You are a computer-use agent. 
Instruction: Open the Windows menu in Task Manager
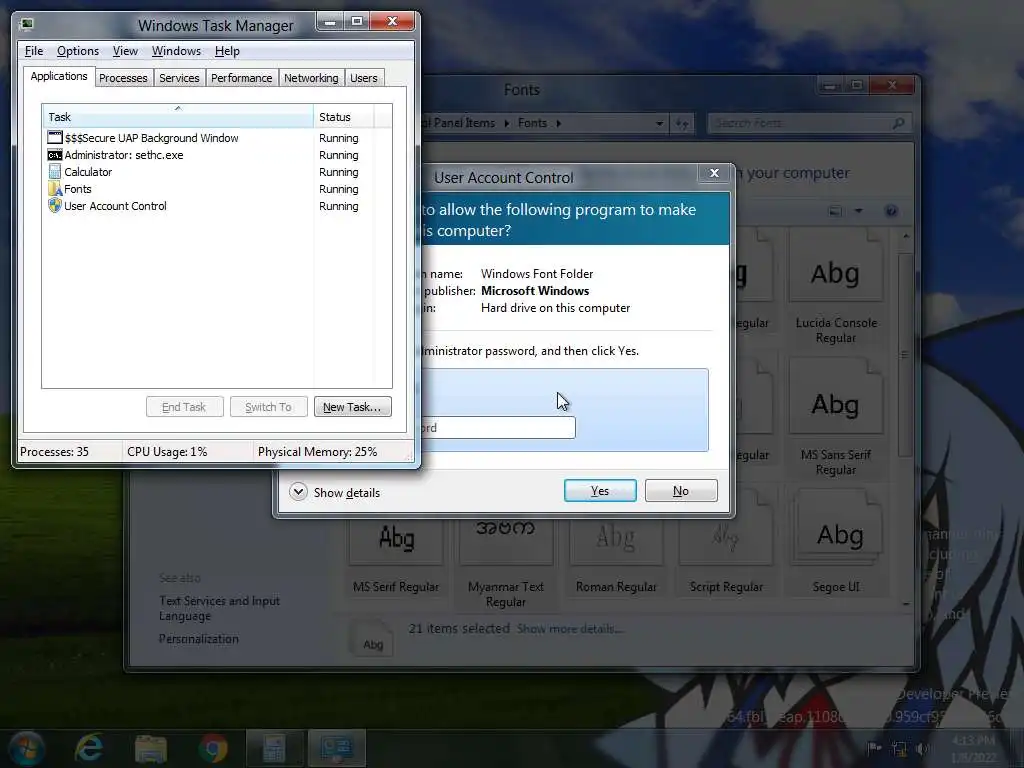176,51
